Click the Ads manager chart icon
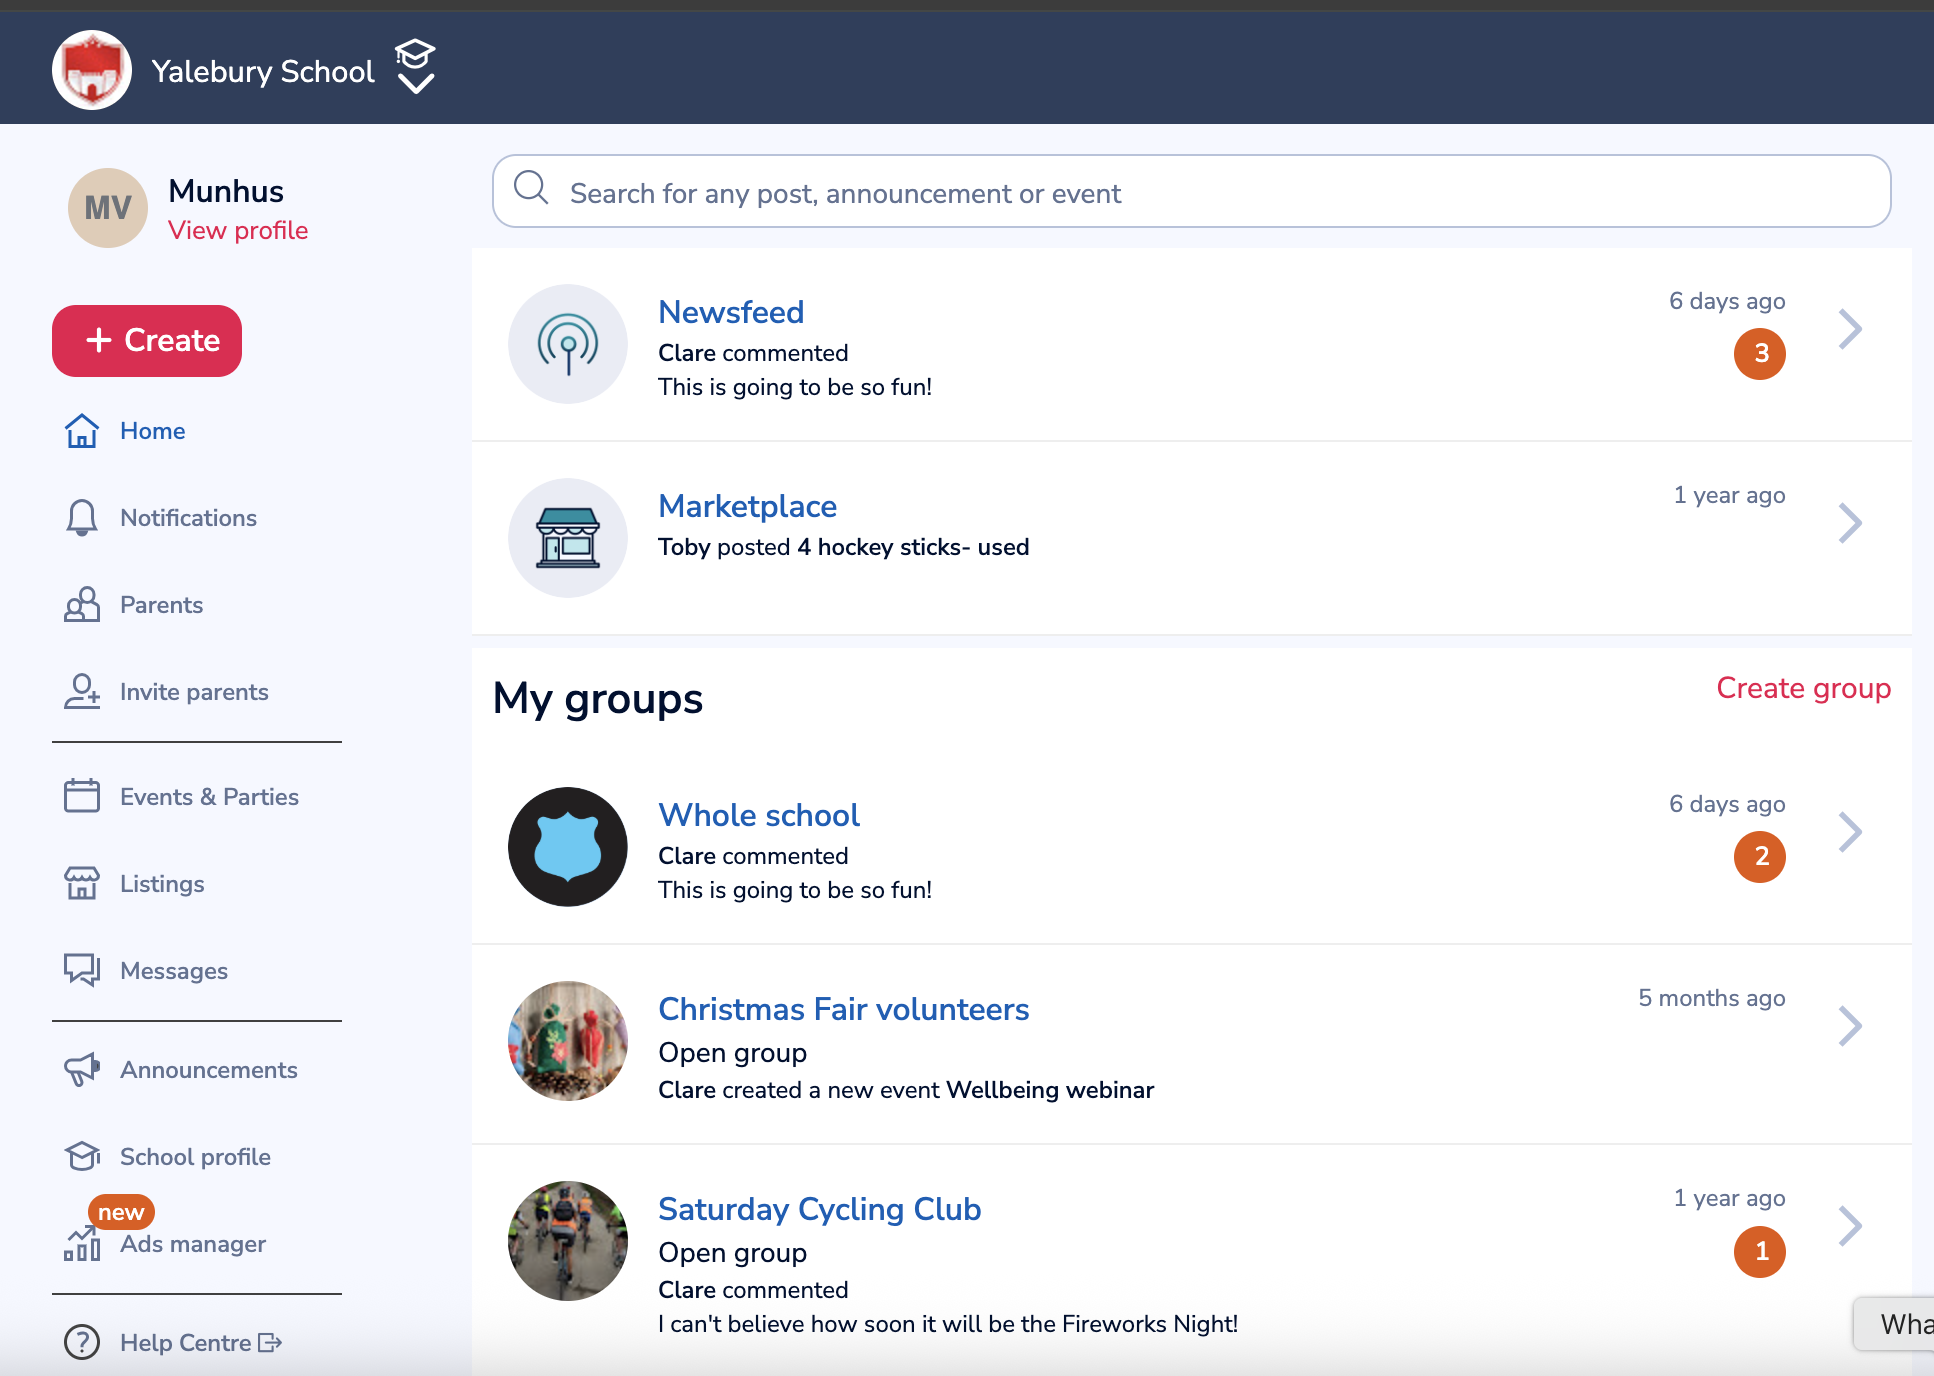This screenshot has height=1376, width=1934. [x=82, y=1244]
